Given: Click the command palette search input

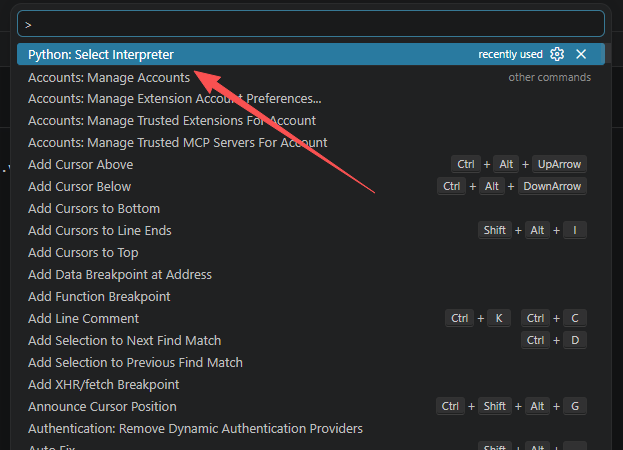Looking at the screenshot, I should tap(311, 24).
